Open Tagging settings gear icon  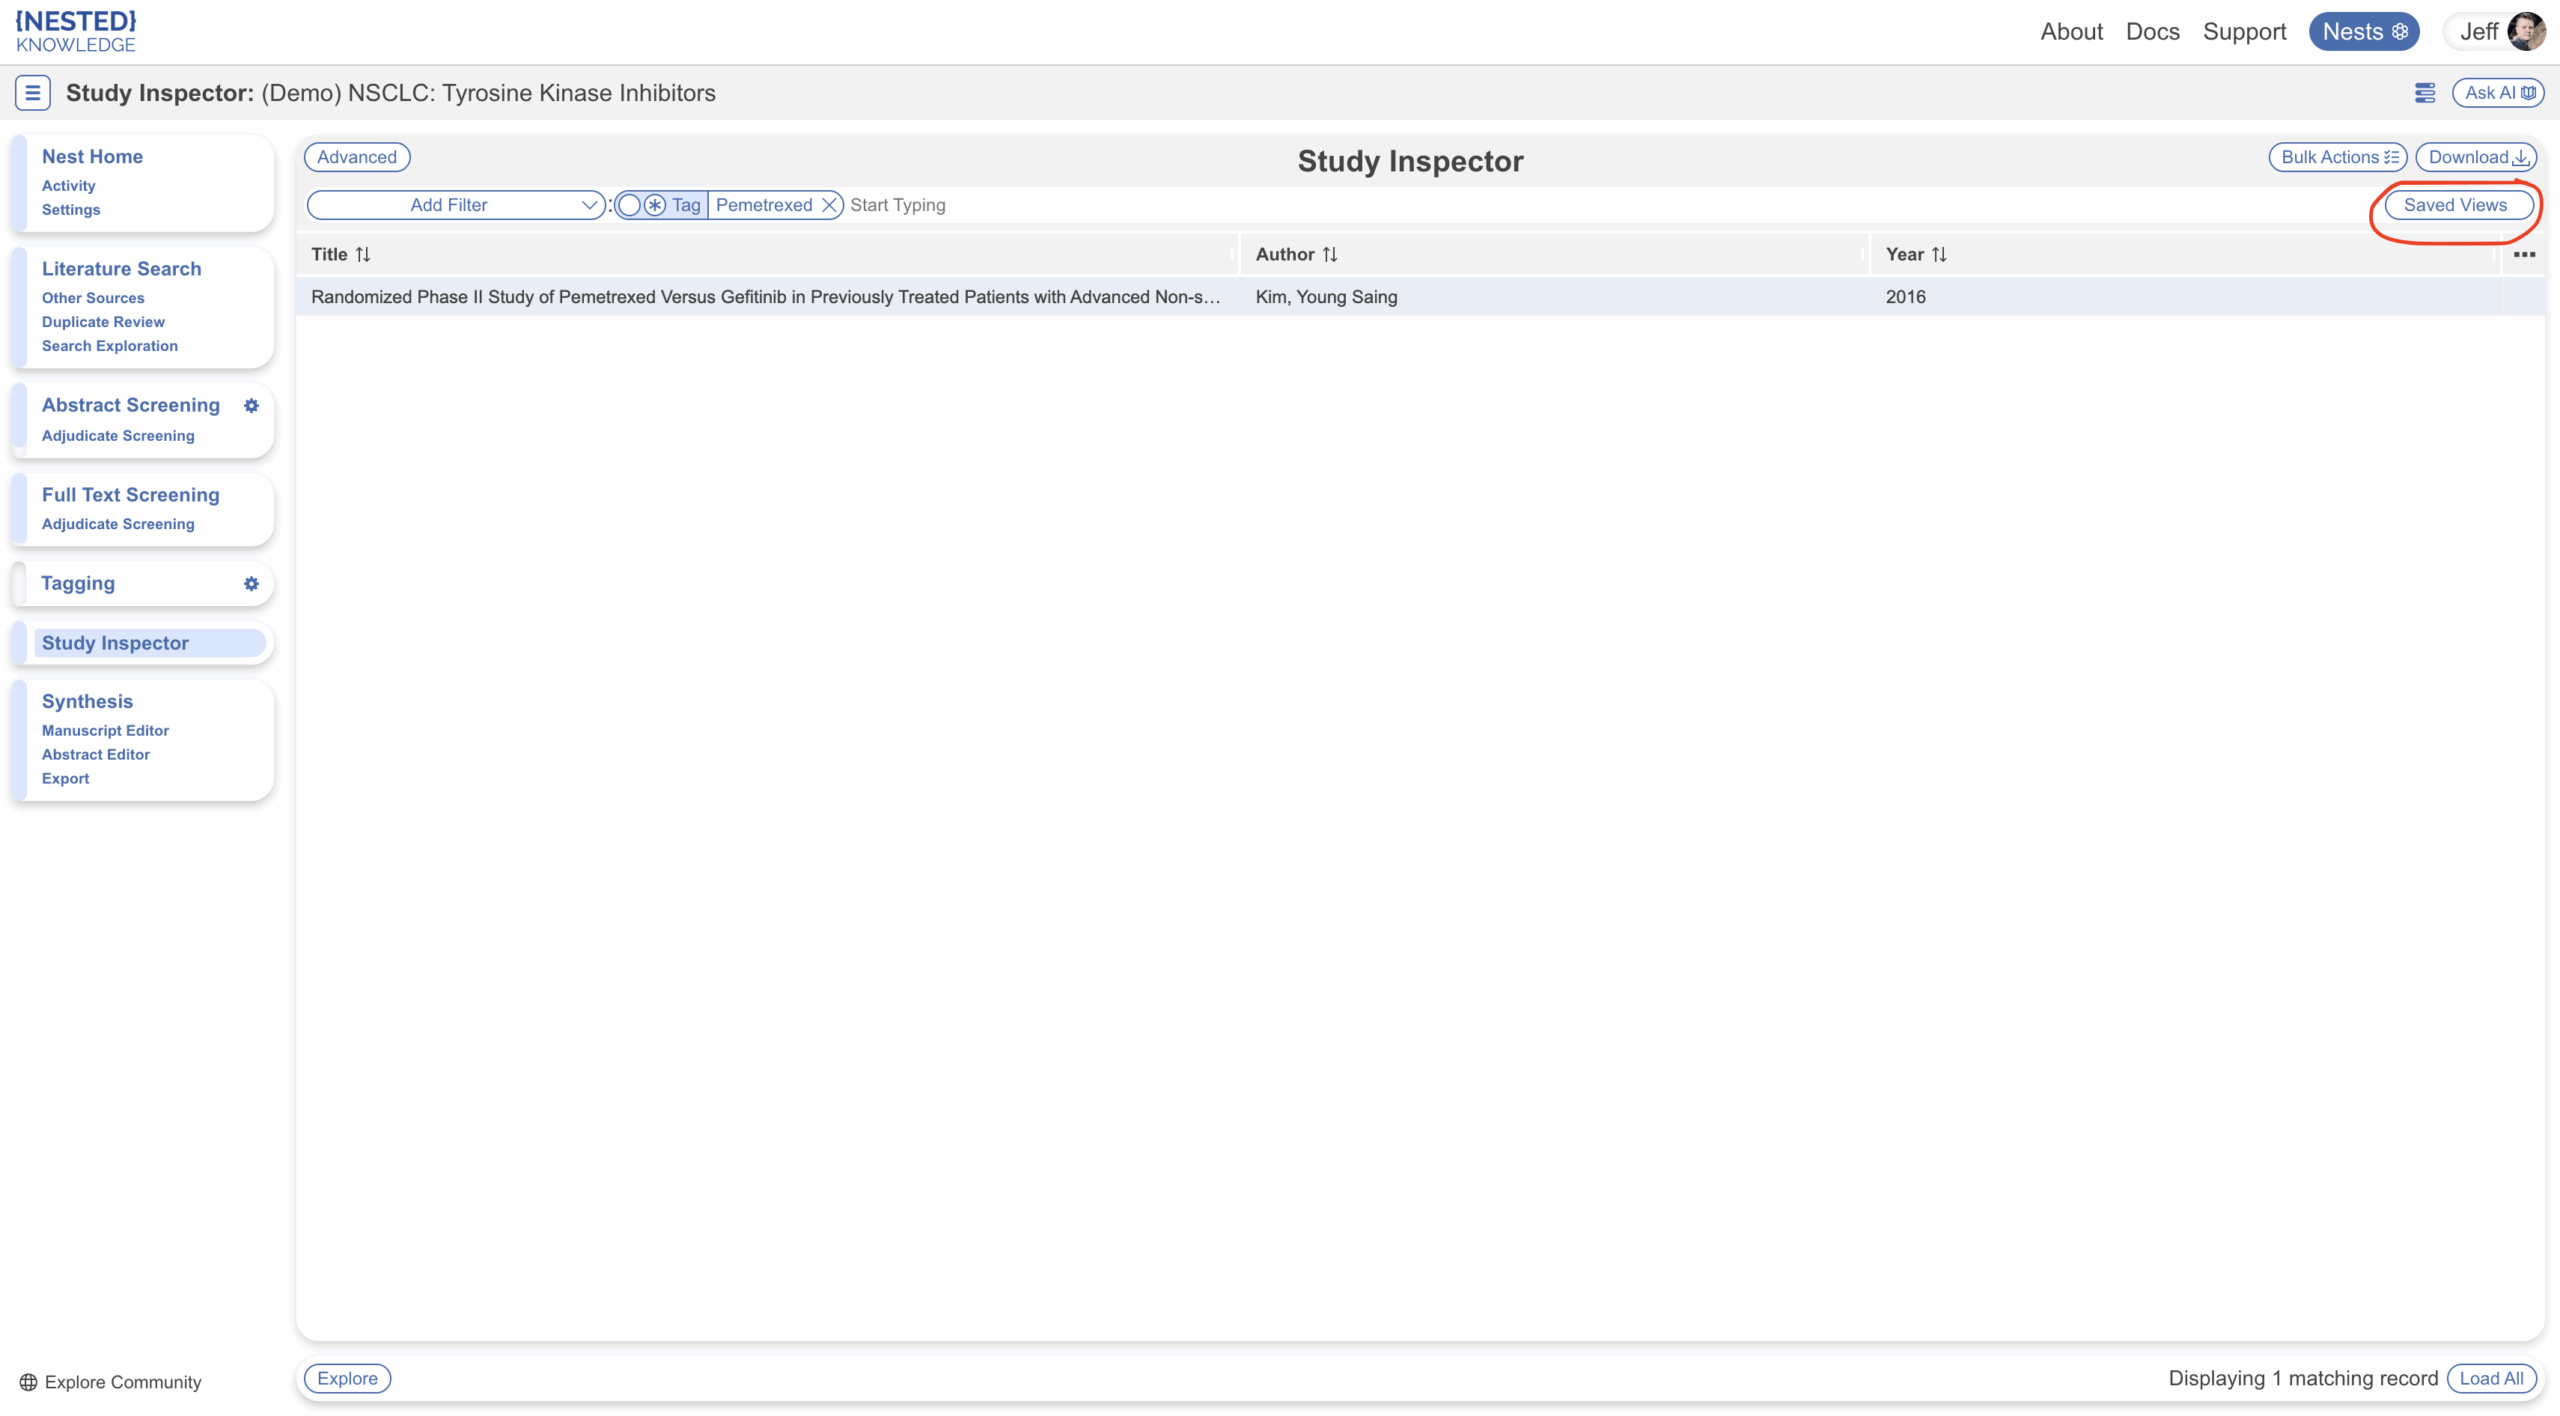pyautogui.click(x=251, y=583)
